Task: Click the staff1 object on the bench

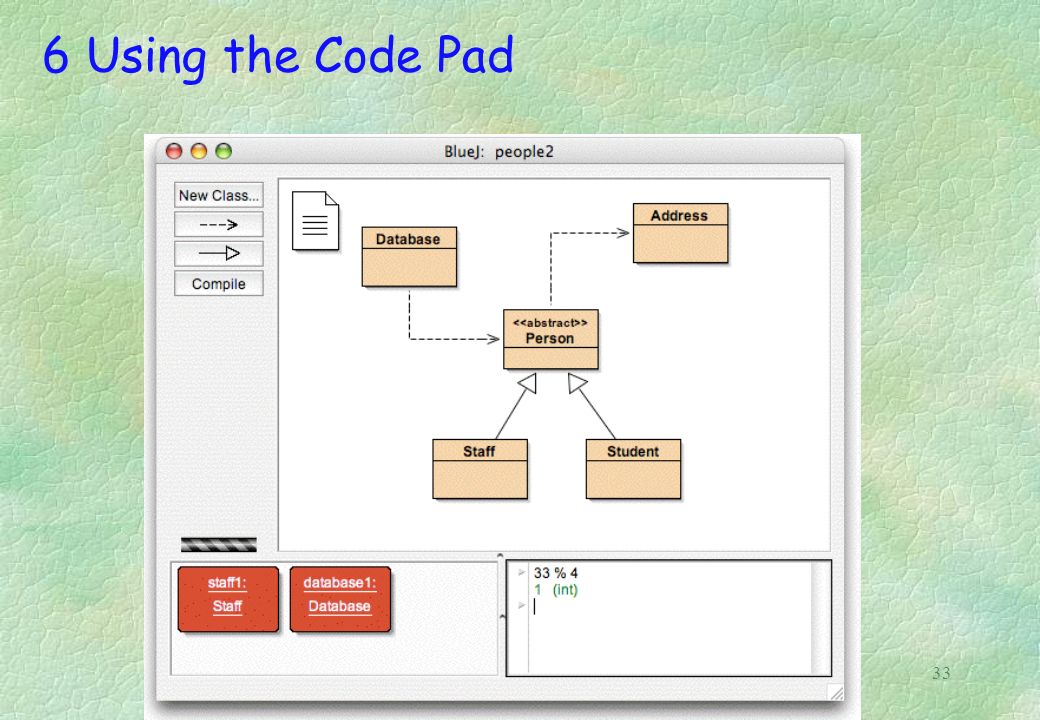Action: coord(228,599)
